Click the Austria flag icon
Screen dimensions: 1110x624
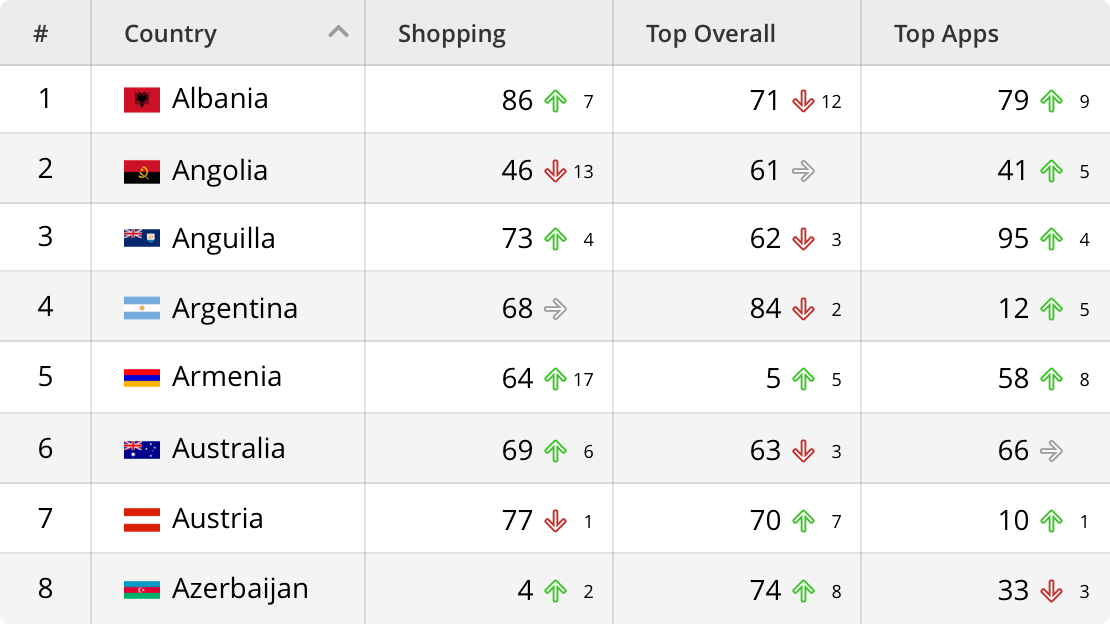(144, 519)
